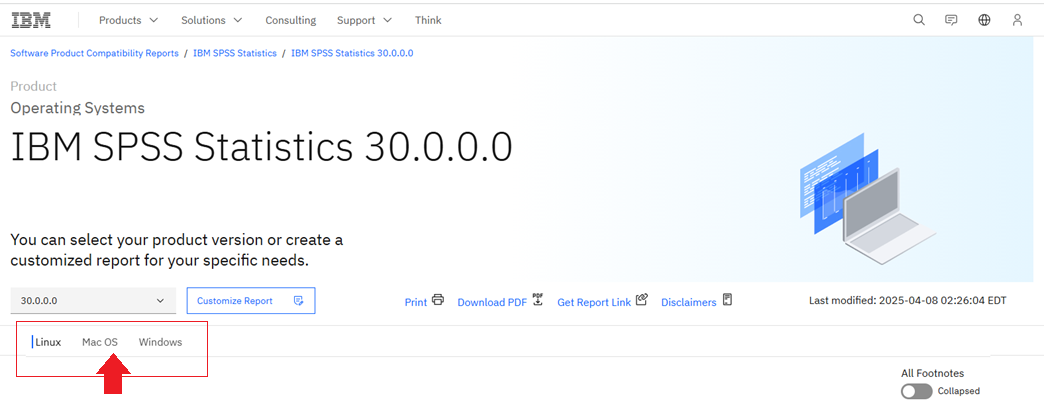The height and width of the screenshot is (400, 1044).
Task: Open Software Product Compatibility Reports breadcrumb
Action: (95, 53)
